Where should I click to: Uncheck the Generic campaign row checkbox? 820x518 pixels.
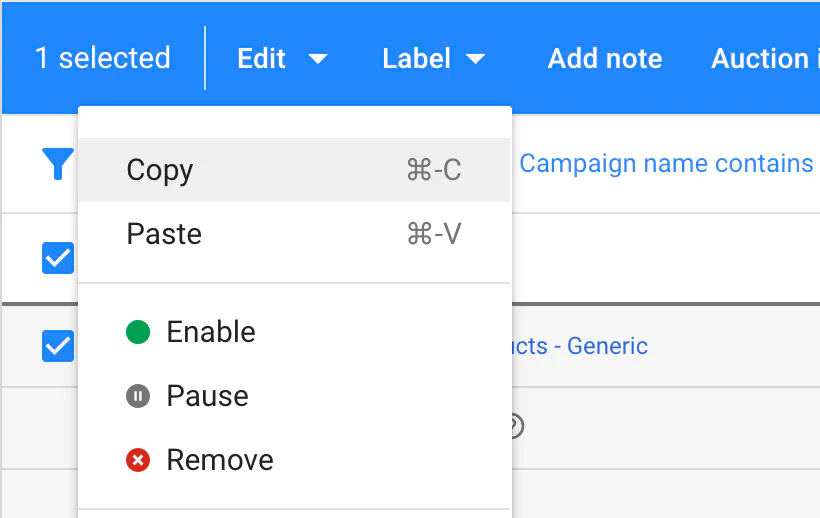57,346
